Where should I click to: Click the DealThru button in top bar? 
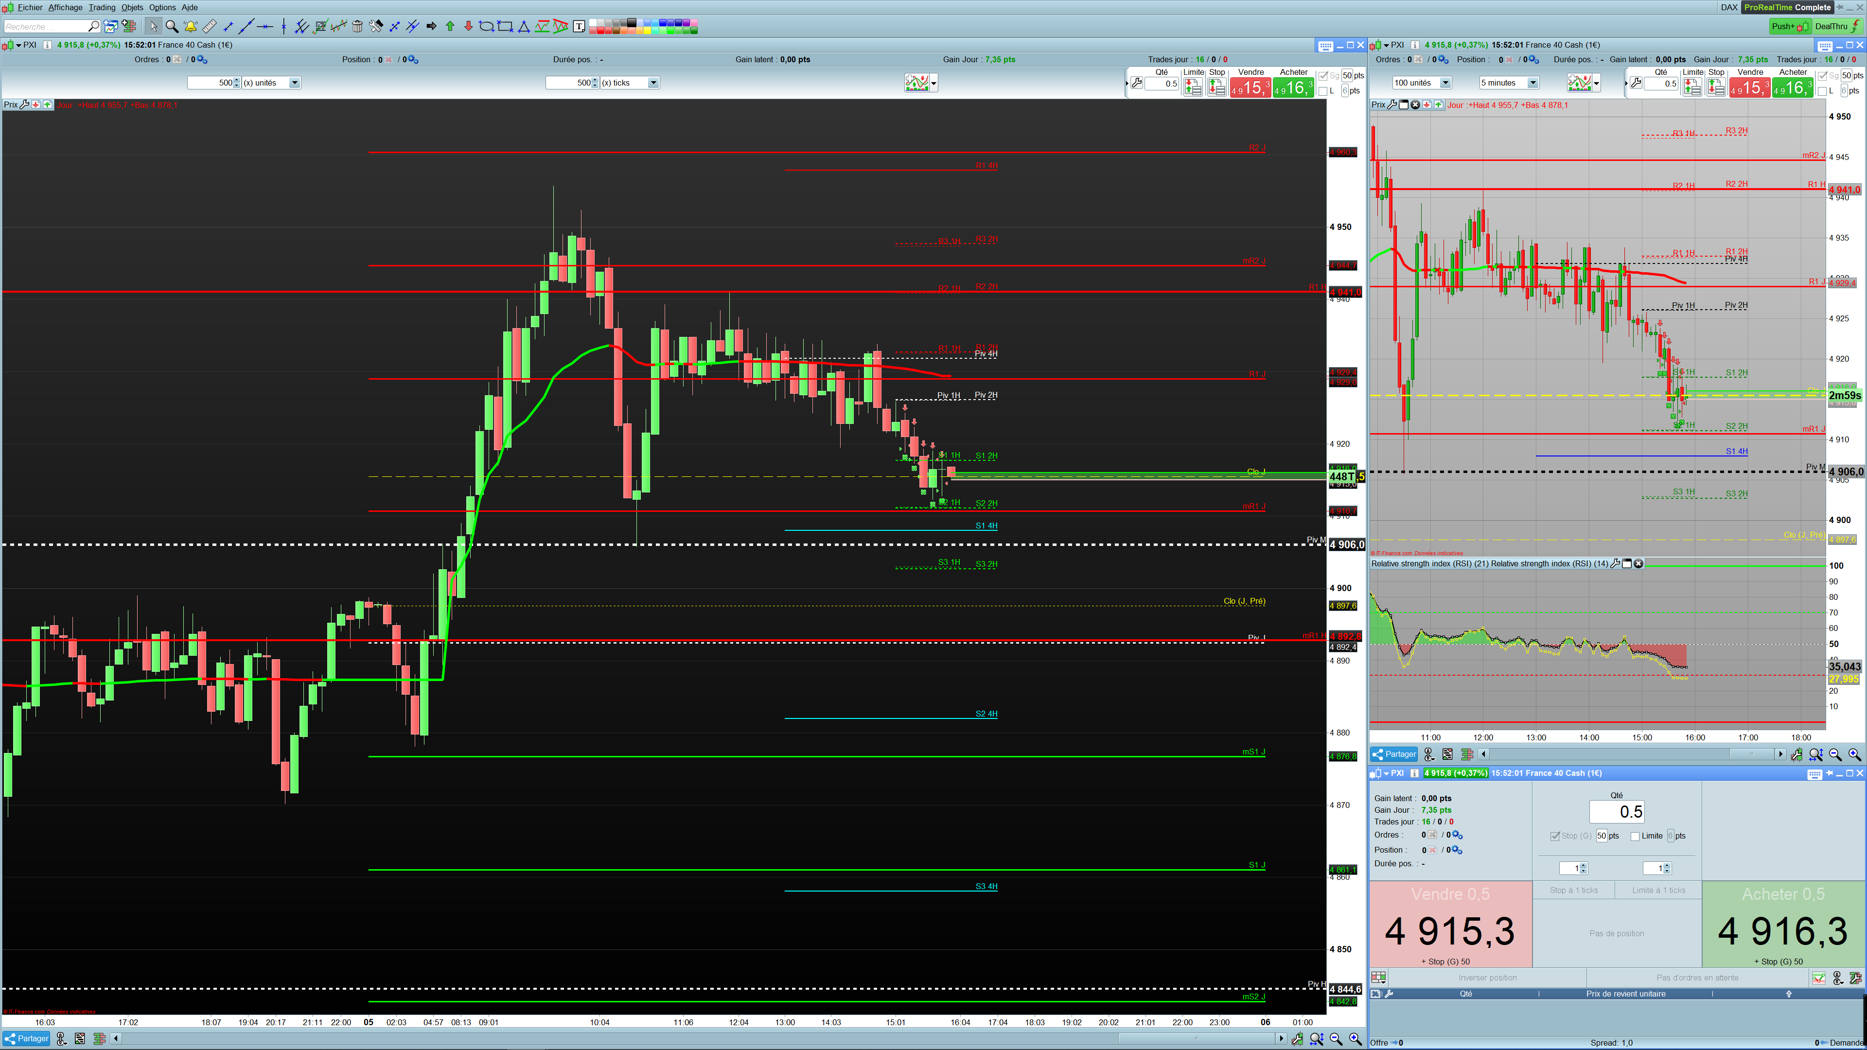click(1837, 26)
